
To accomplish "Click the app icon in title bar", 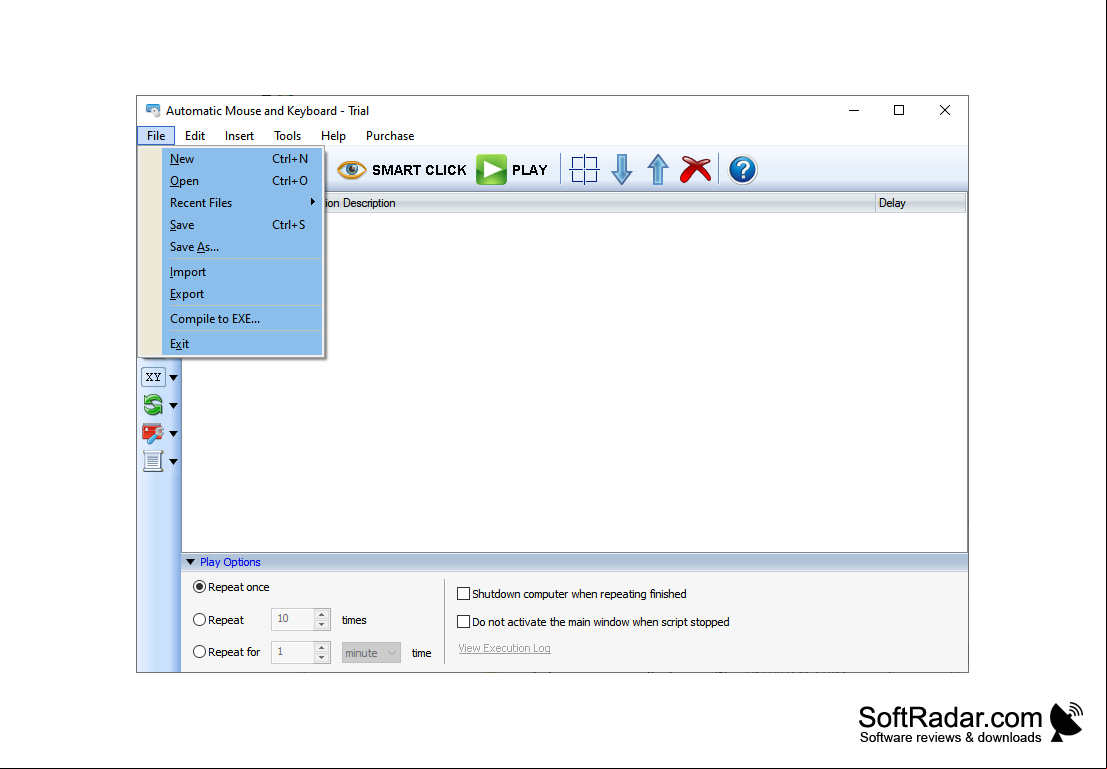I will (x=153, y=111).
